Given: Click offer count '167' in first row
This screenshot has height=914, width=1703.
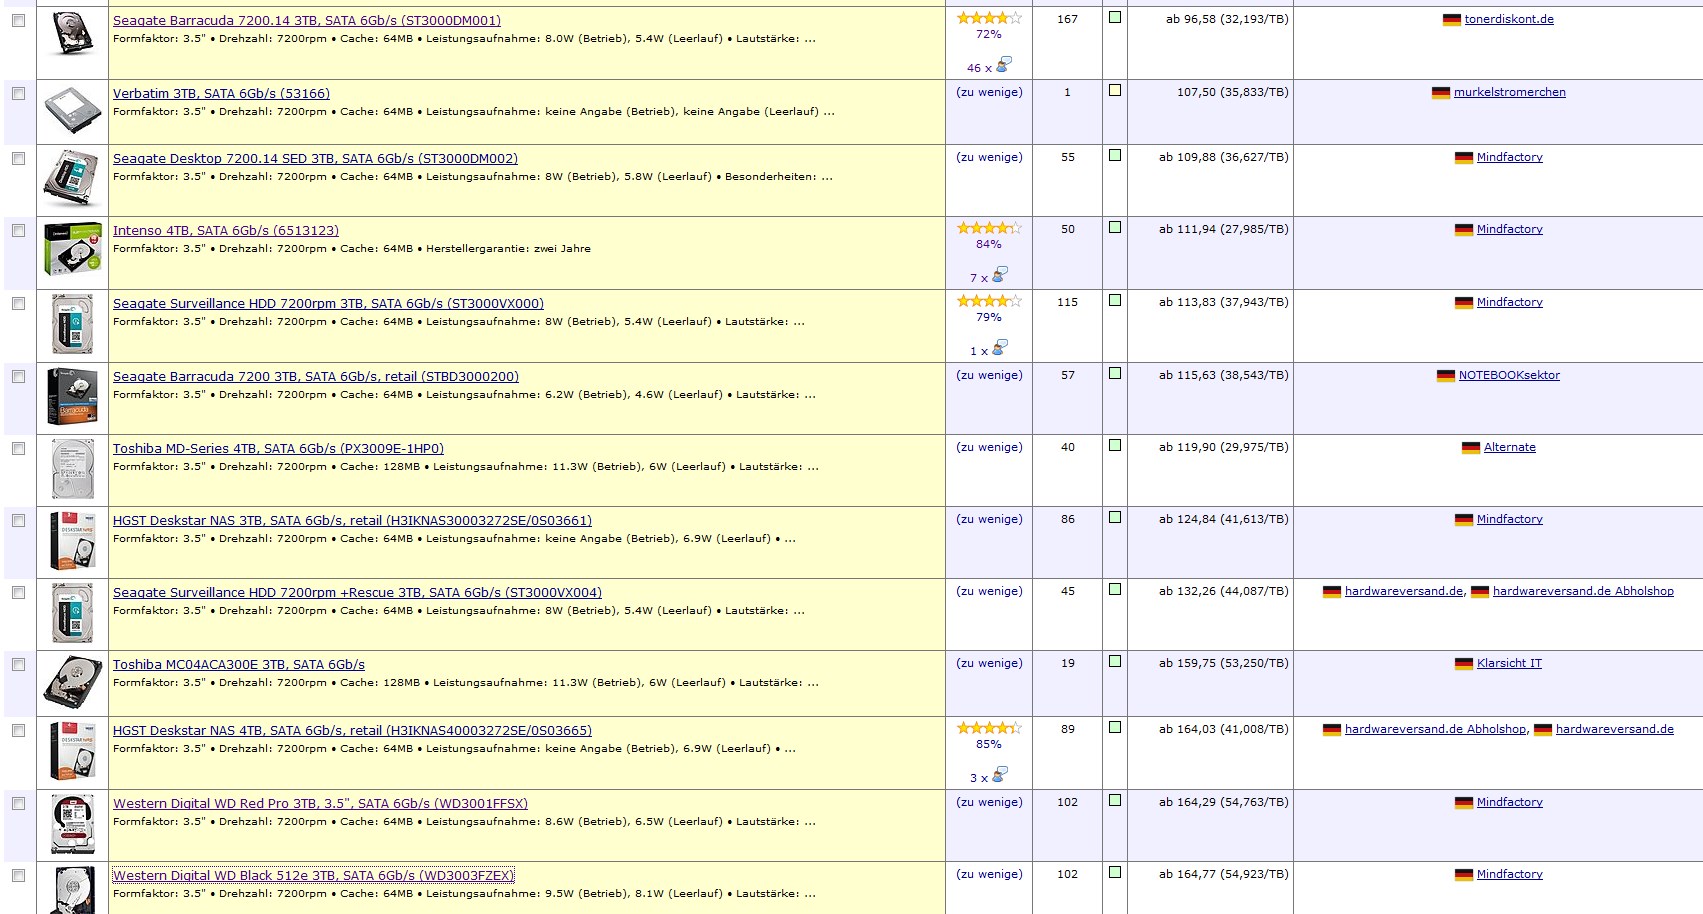Looking at the screenshot, I should (1068, 20).
